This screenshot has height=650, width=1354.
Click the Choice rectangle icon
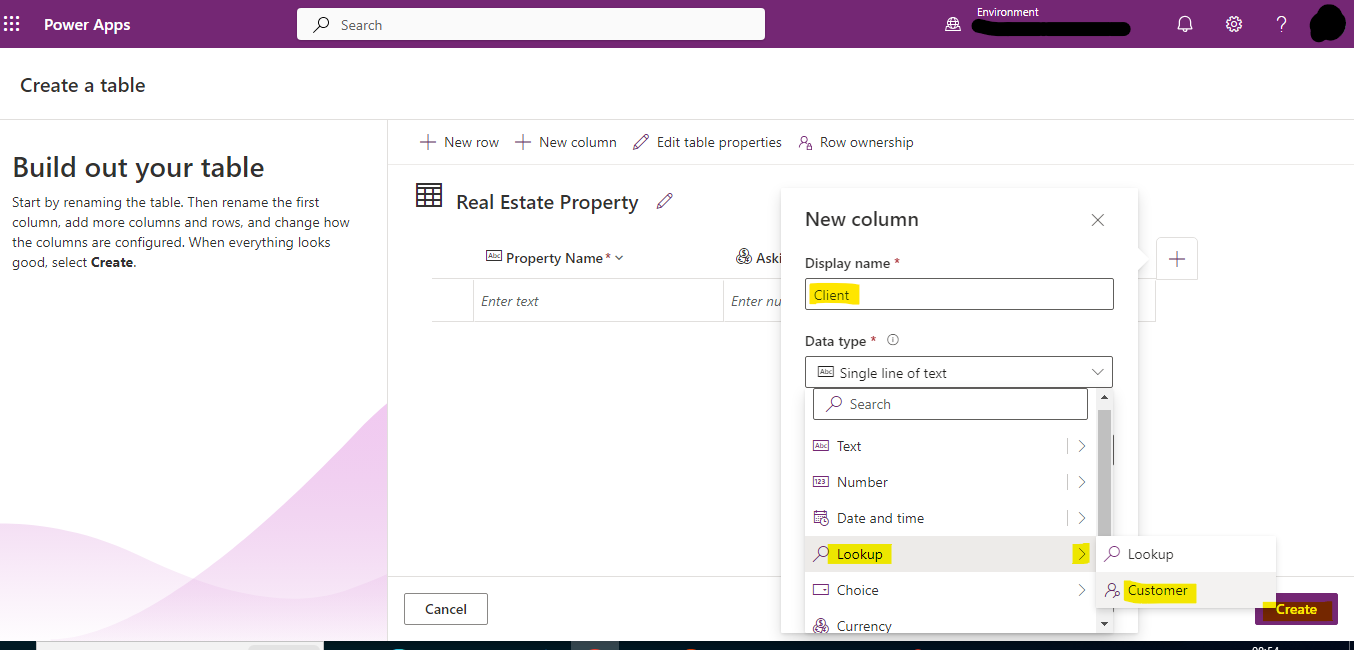(x=821, y=590)
